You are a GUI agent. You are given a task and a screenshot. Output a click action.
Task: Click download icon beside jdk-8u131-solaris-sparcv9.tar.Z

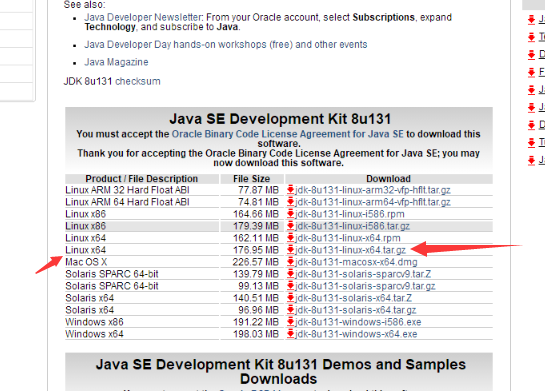291,274
